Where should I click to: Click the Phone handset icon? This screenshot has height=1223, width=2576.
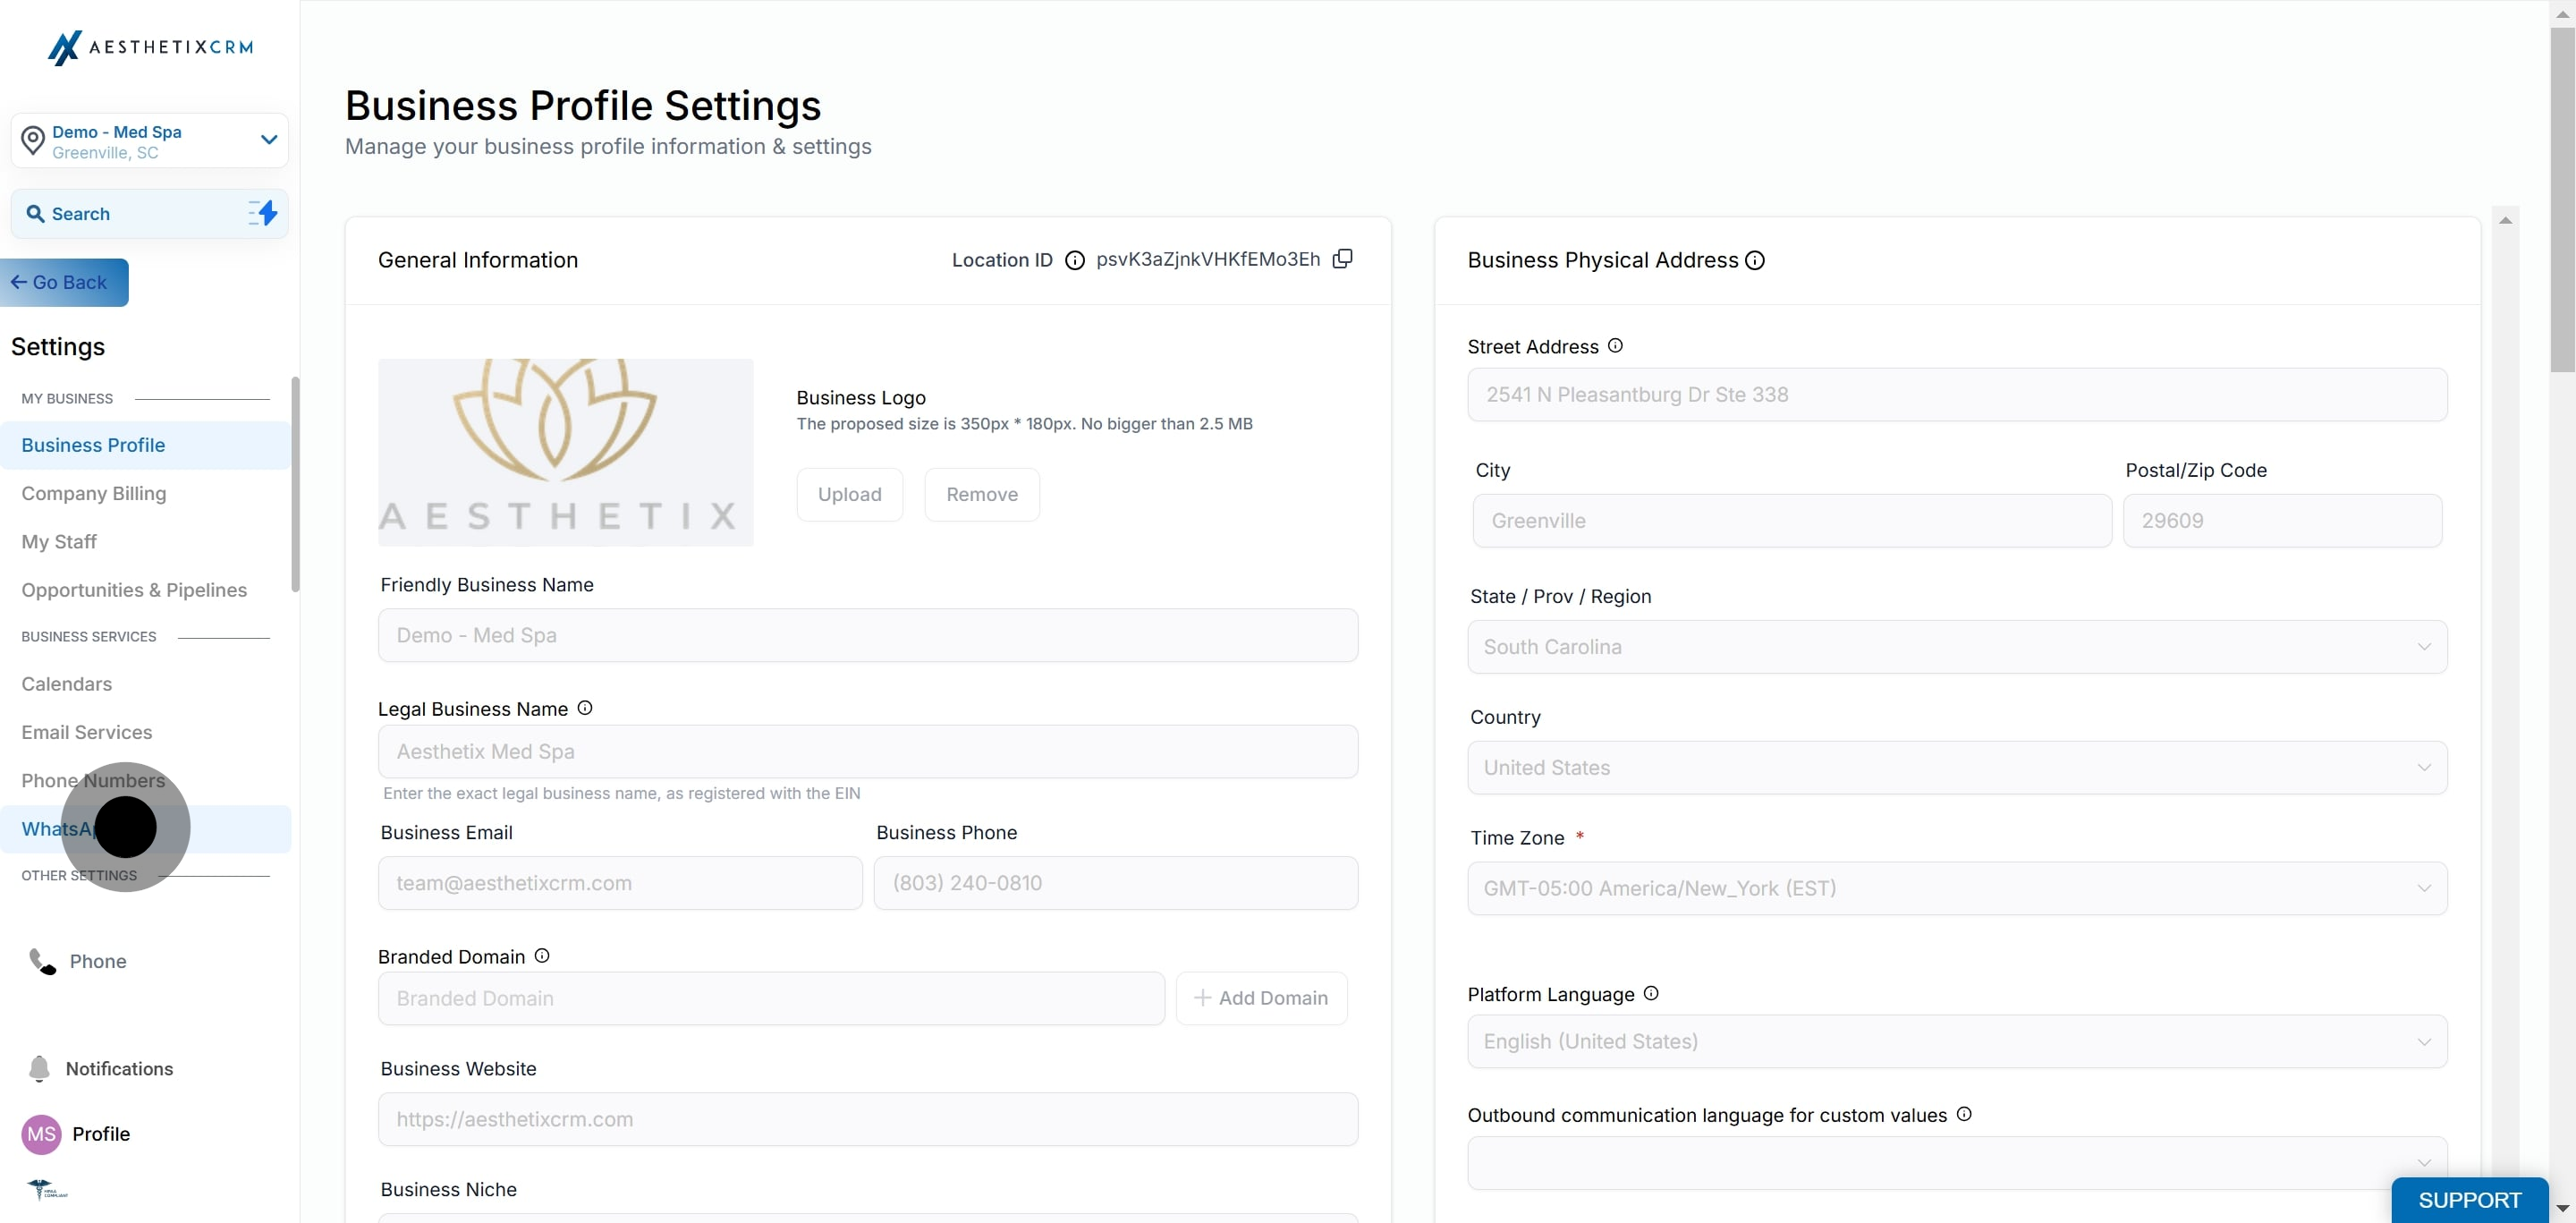pos(42,961)
